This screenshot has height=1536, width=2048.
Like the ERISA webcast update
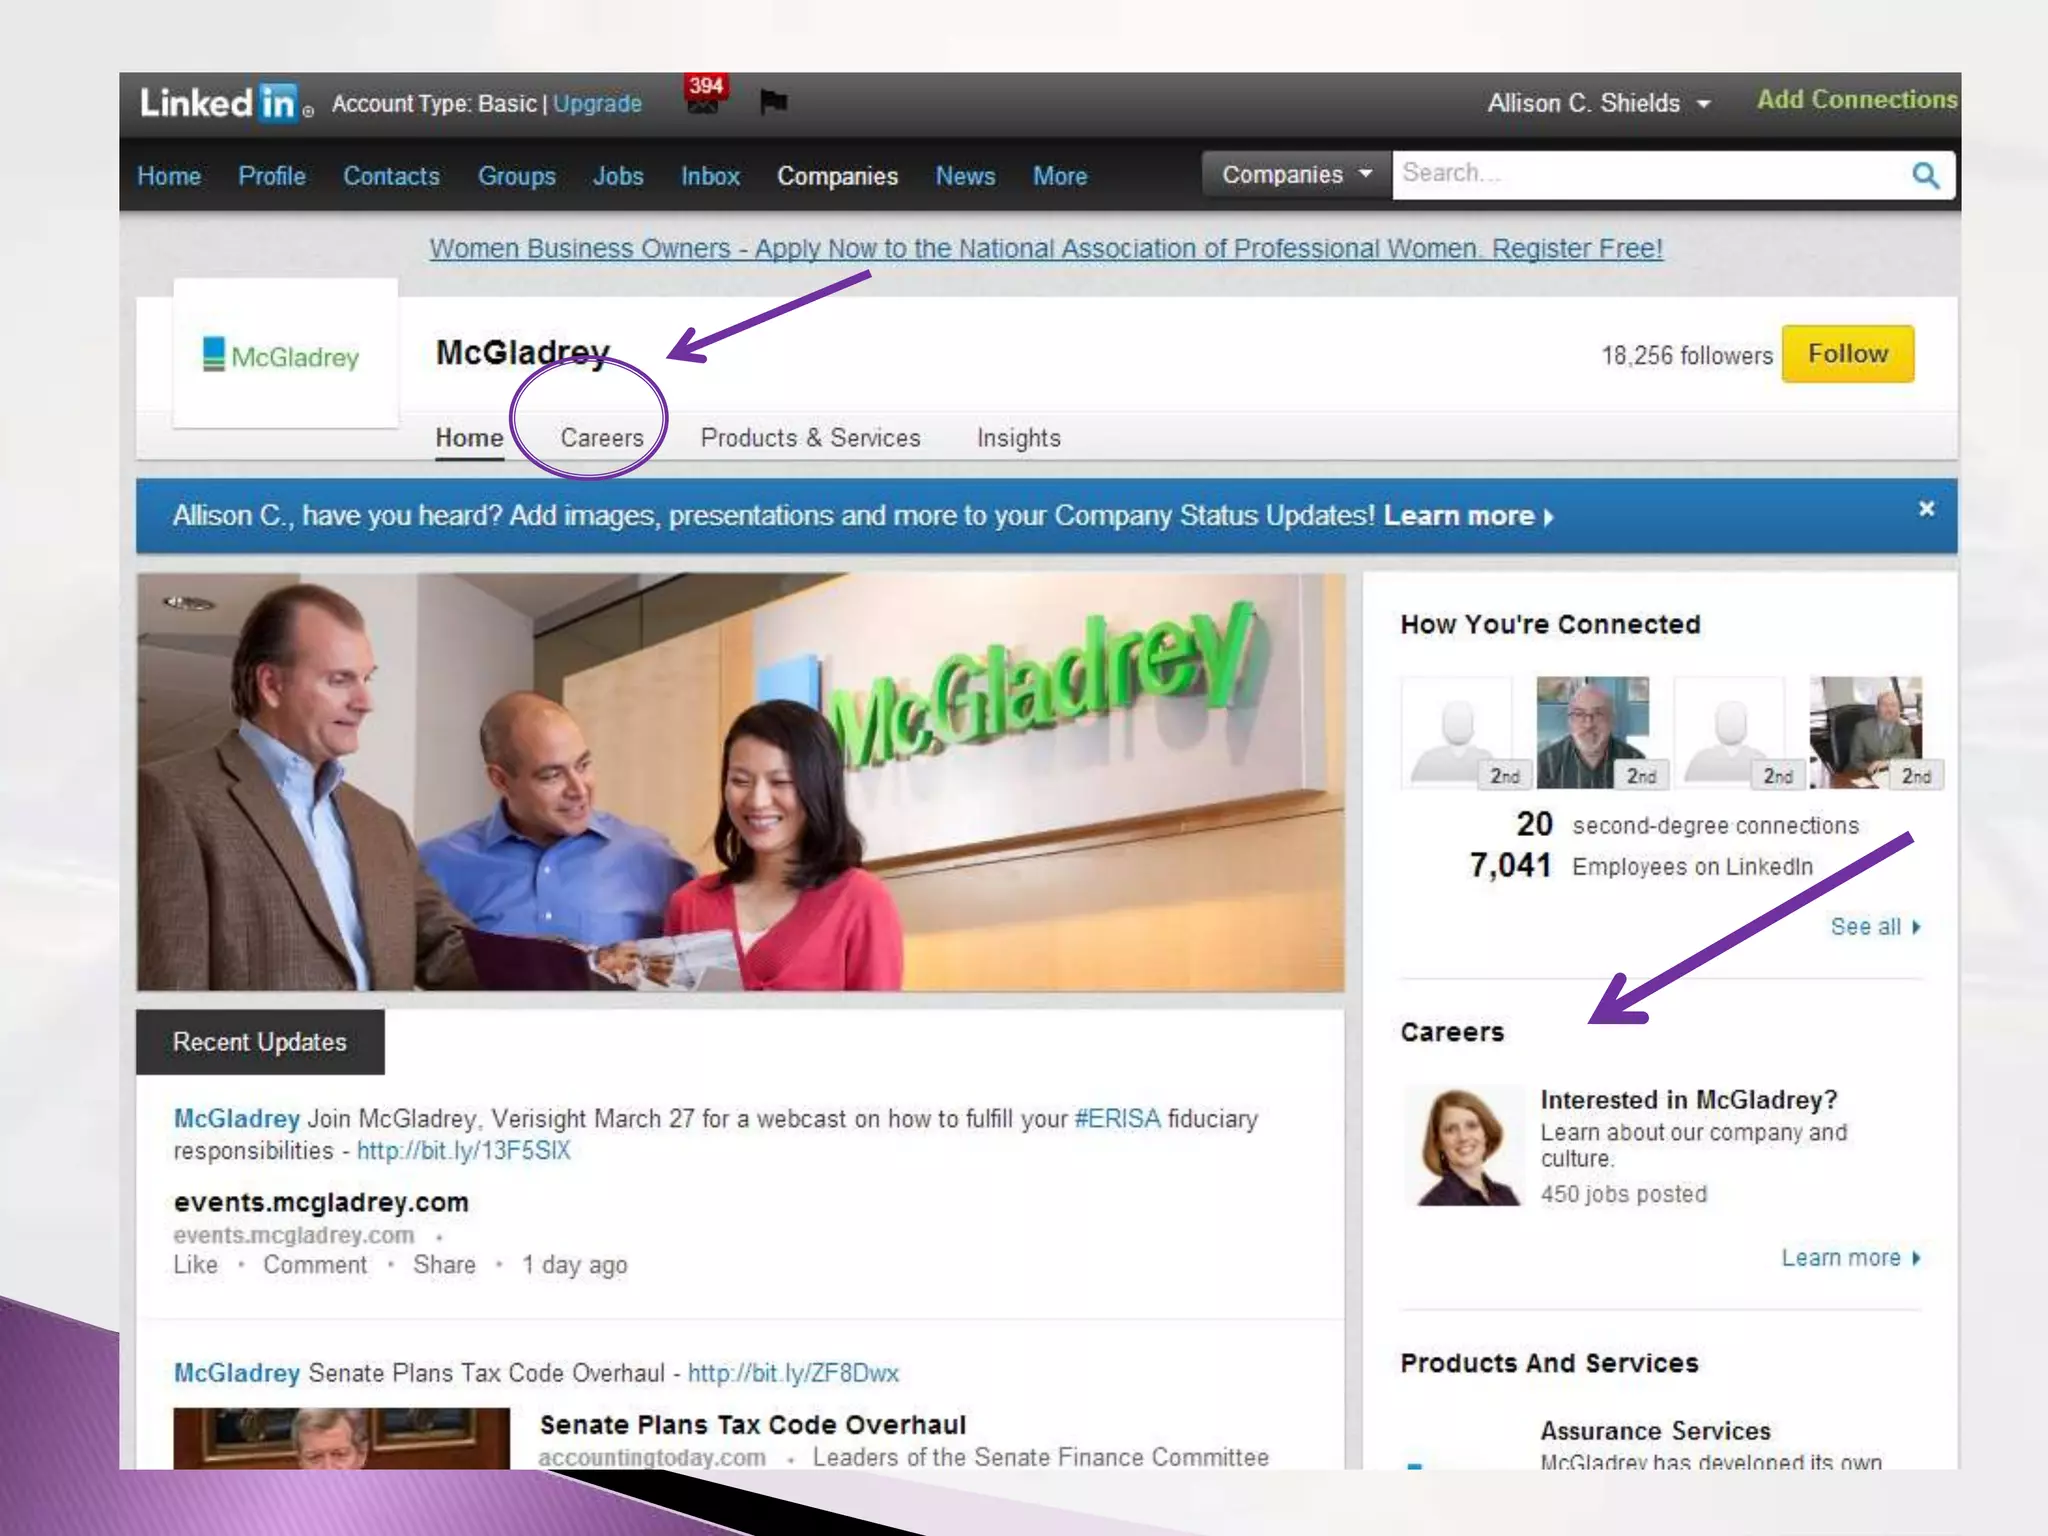point(195,1265)
